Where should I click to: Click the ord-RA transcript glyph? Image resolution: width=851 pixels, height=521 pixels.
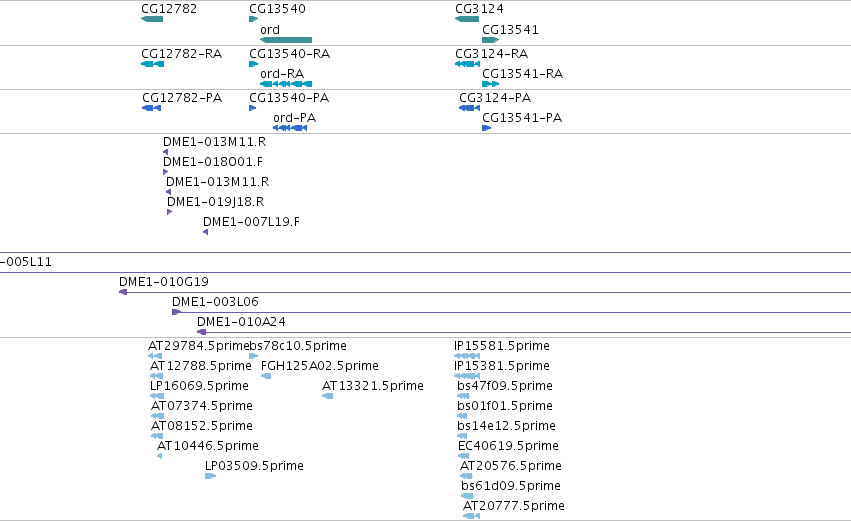coord(286,84)
